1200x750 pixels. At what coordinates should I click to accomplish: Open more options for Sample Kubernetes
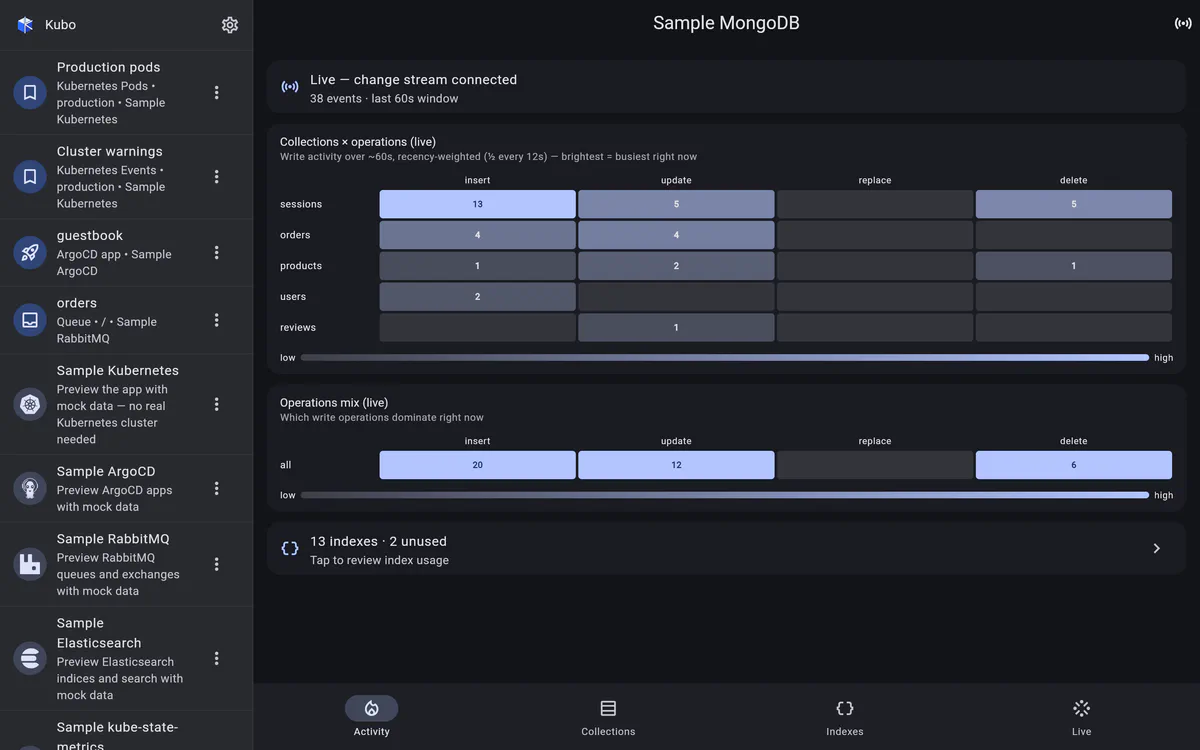pos(216,404)
